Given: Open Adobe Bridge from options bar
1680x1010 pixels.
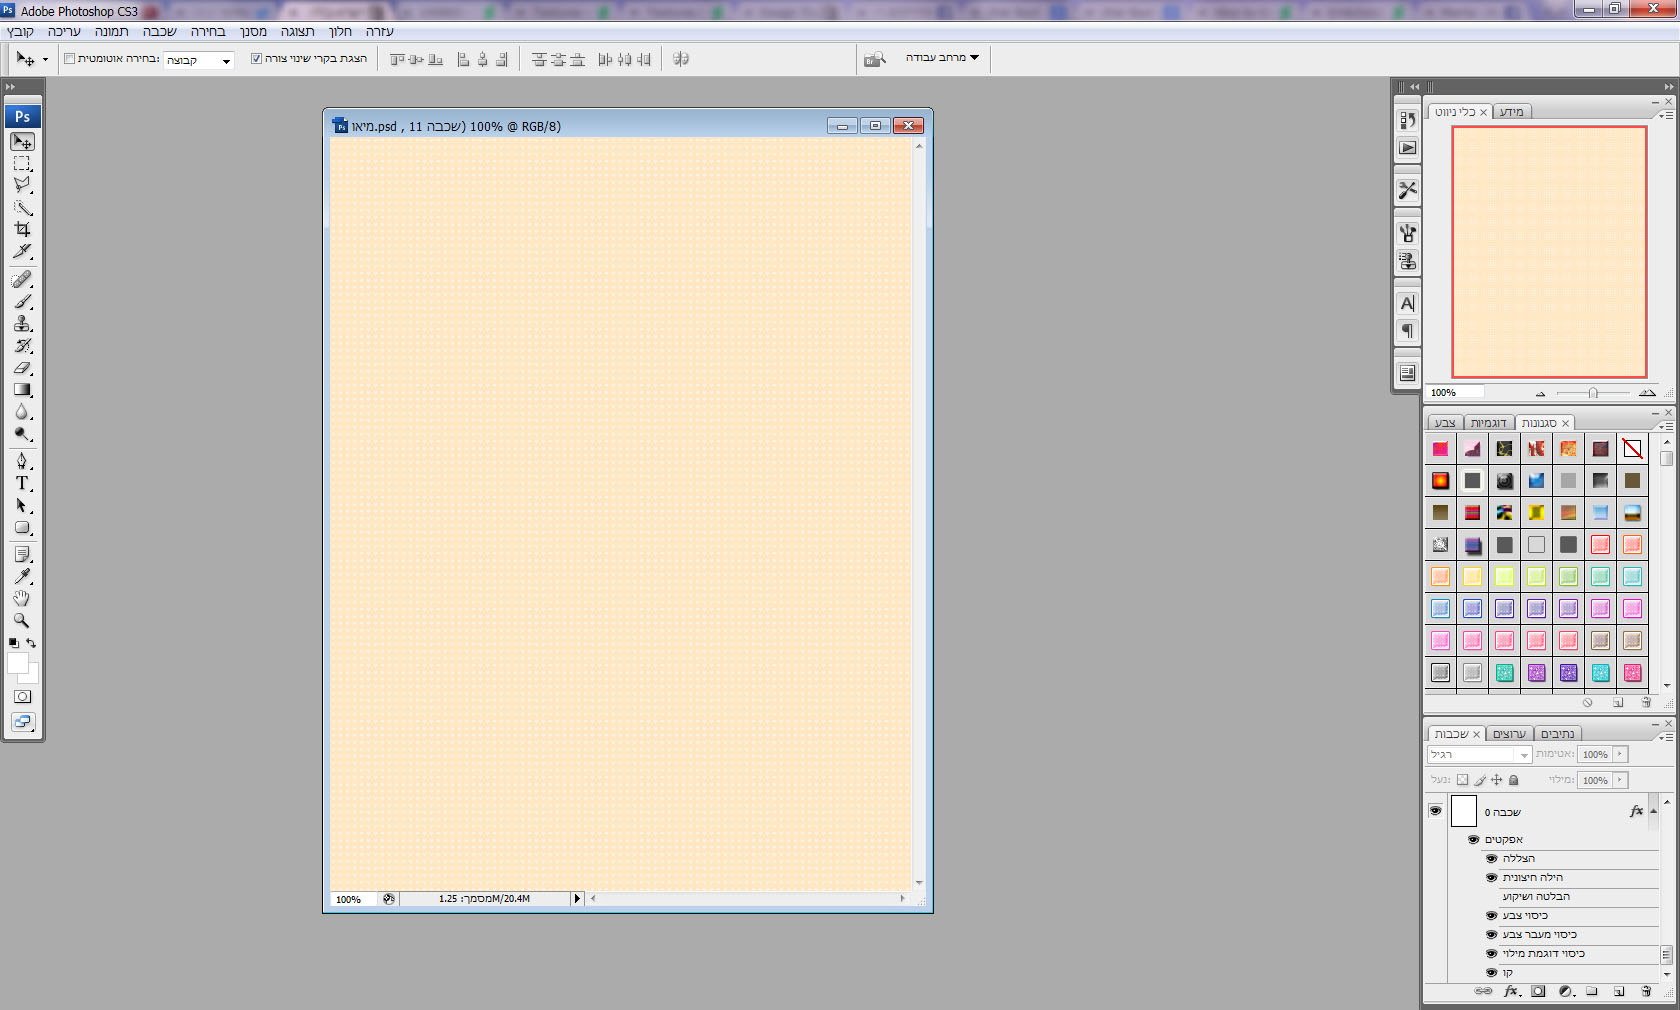Looking at the screenshot, I should [x=875, y=59].
